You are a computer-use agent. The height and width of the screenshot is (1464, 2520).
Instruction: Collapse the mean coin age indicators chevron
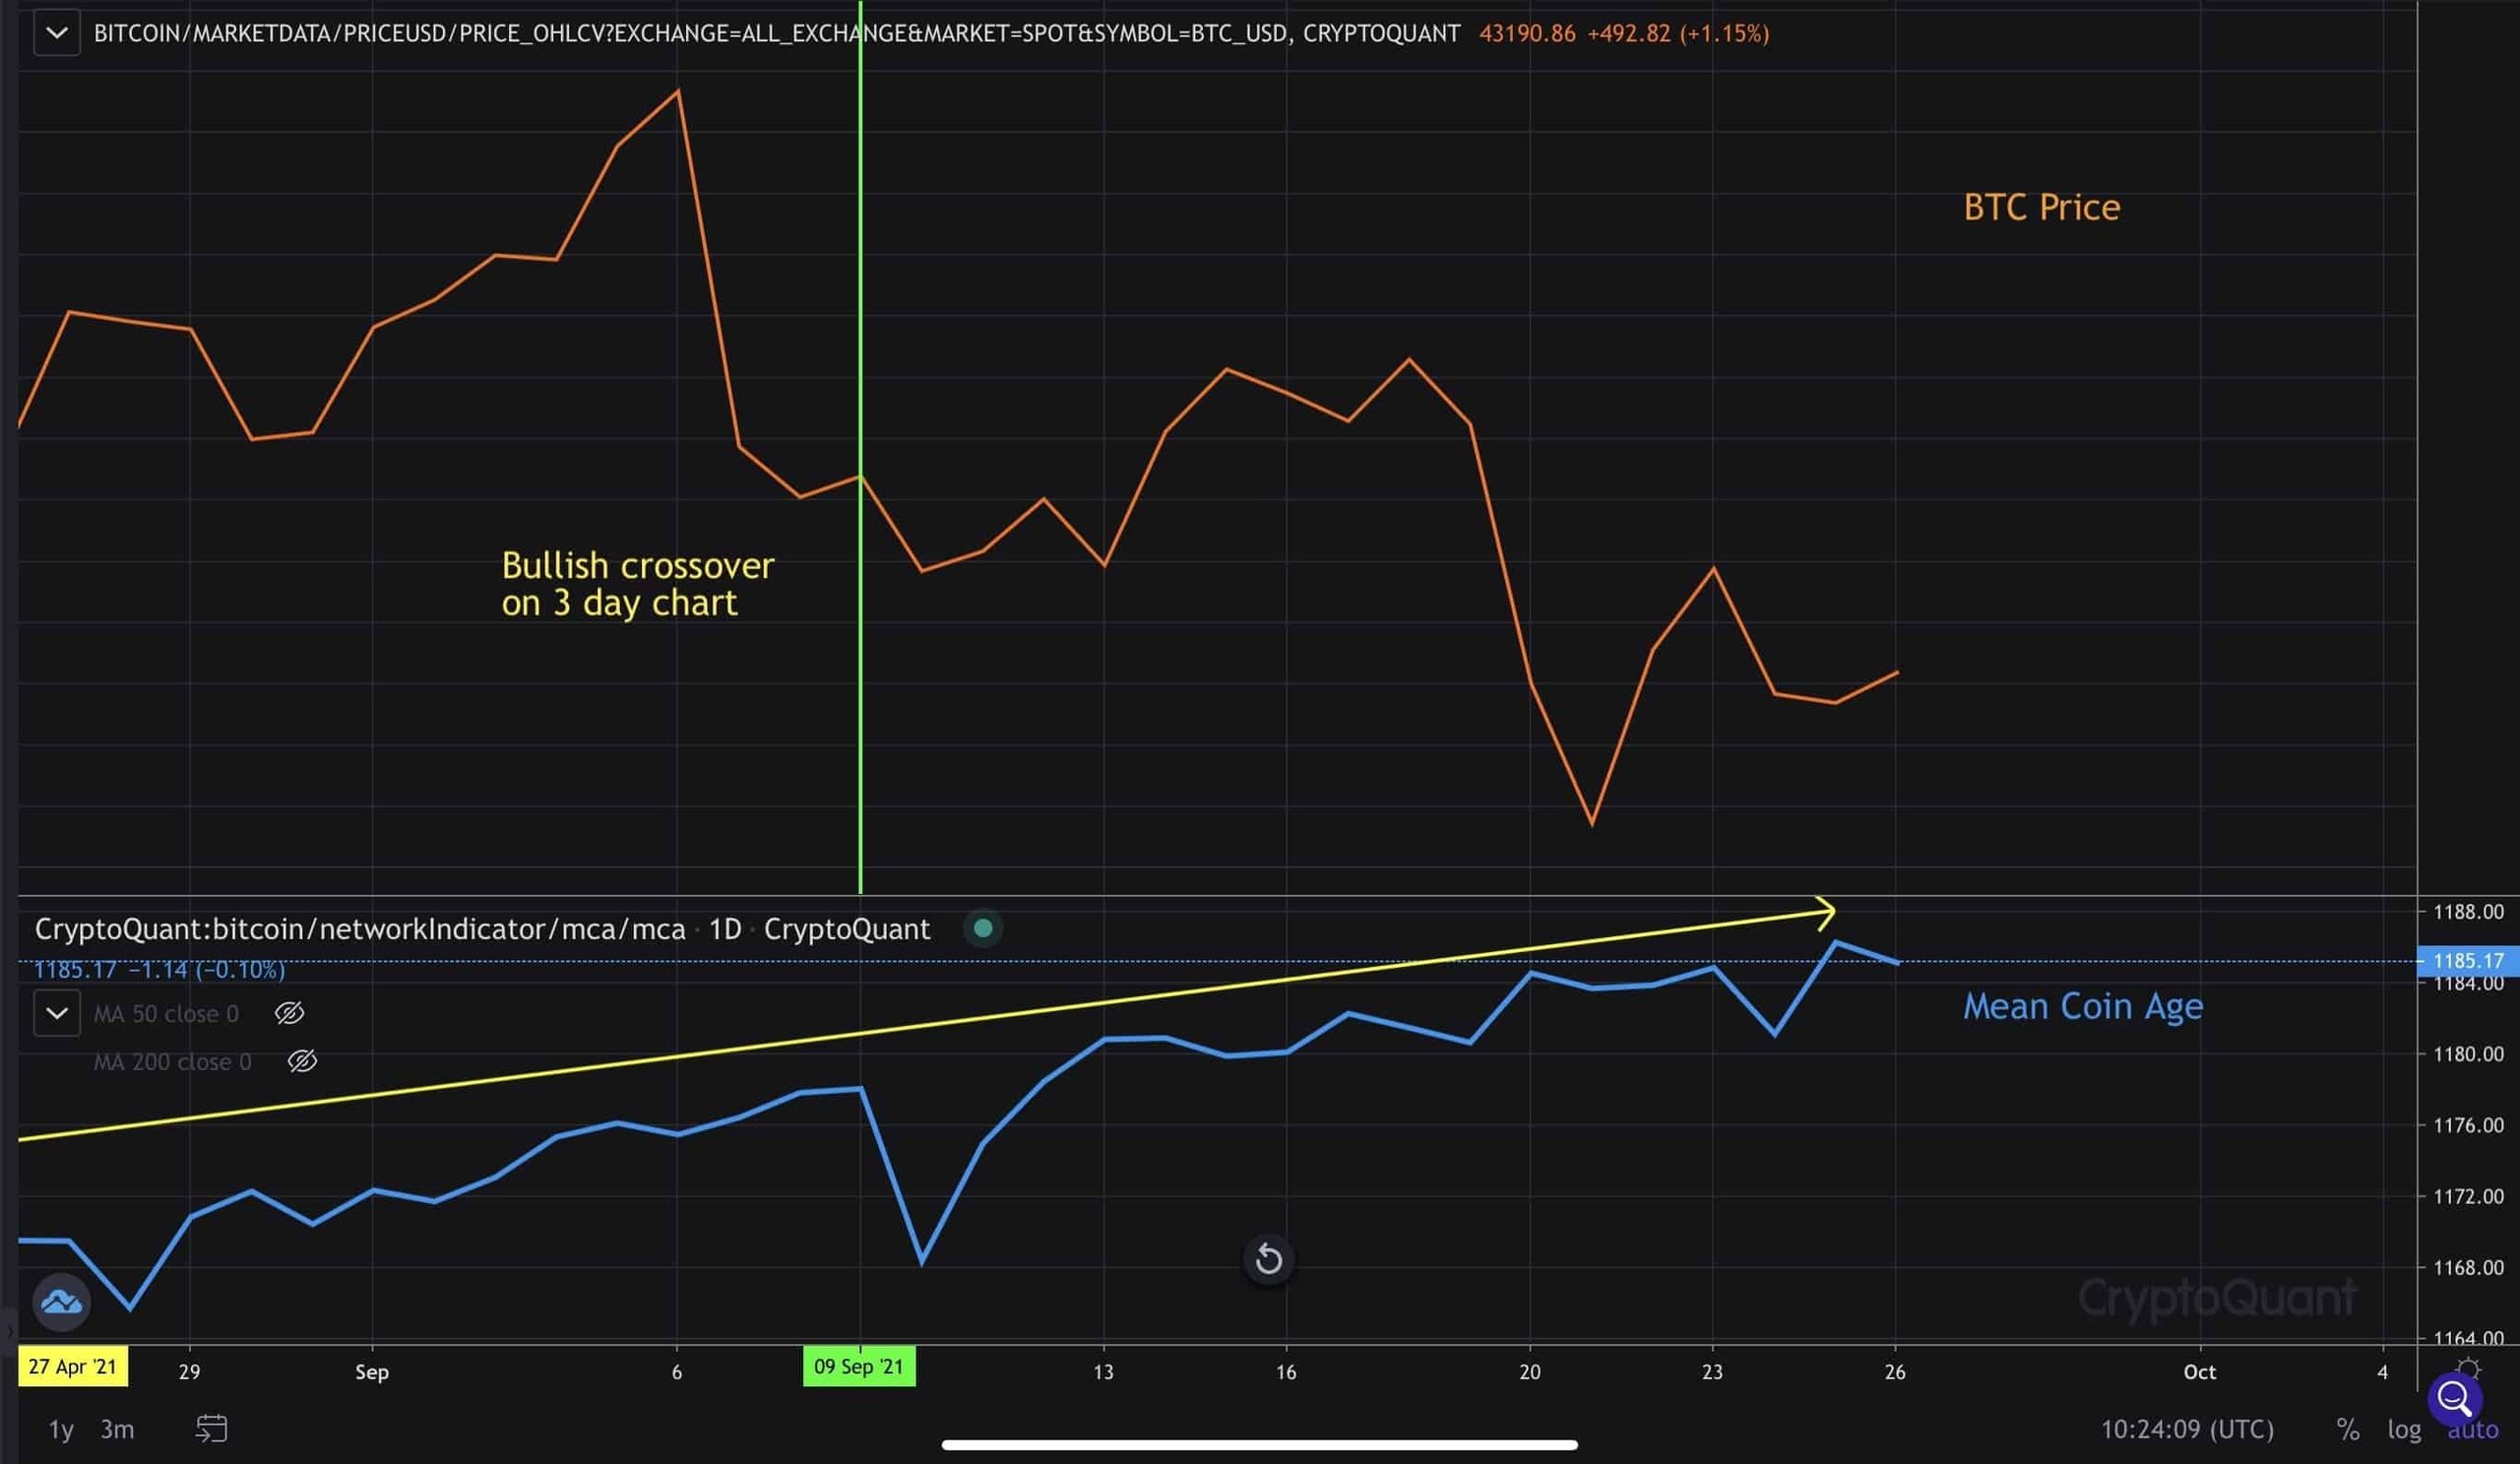[x=57, y=1013]
